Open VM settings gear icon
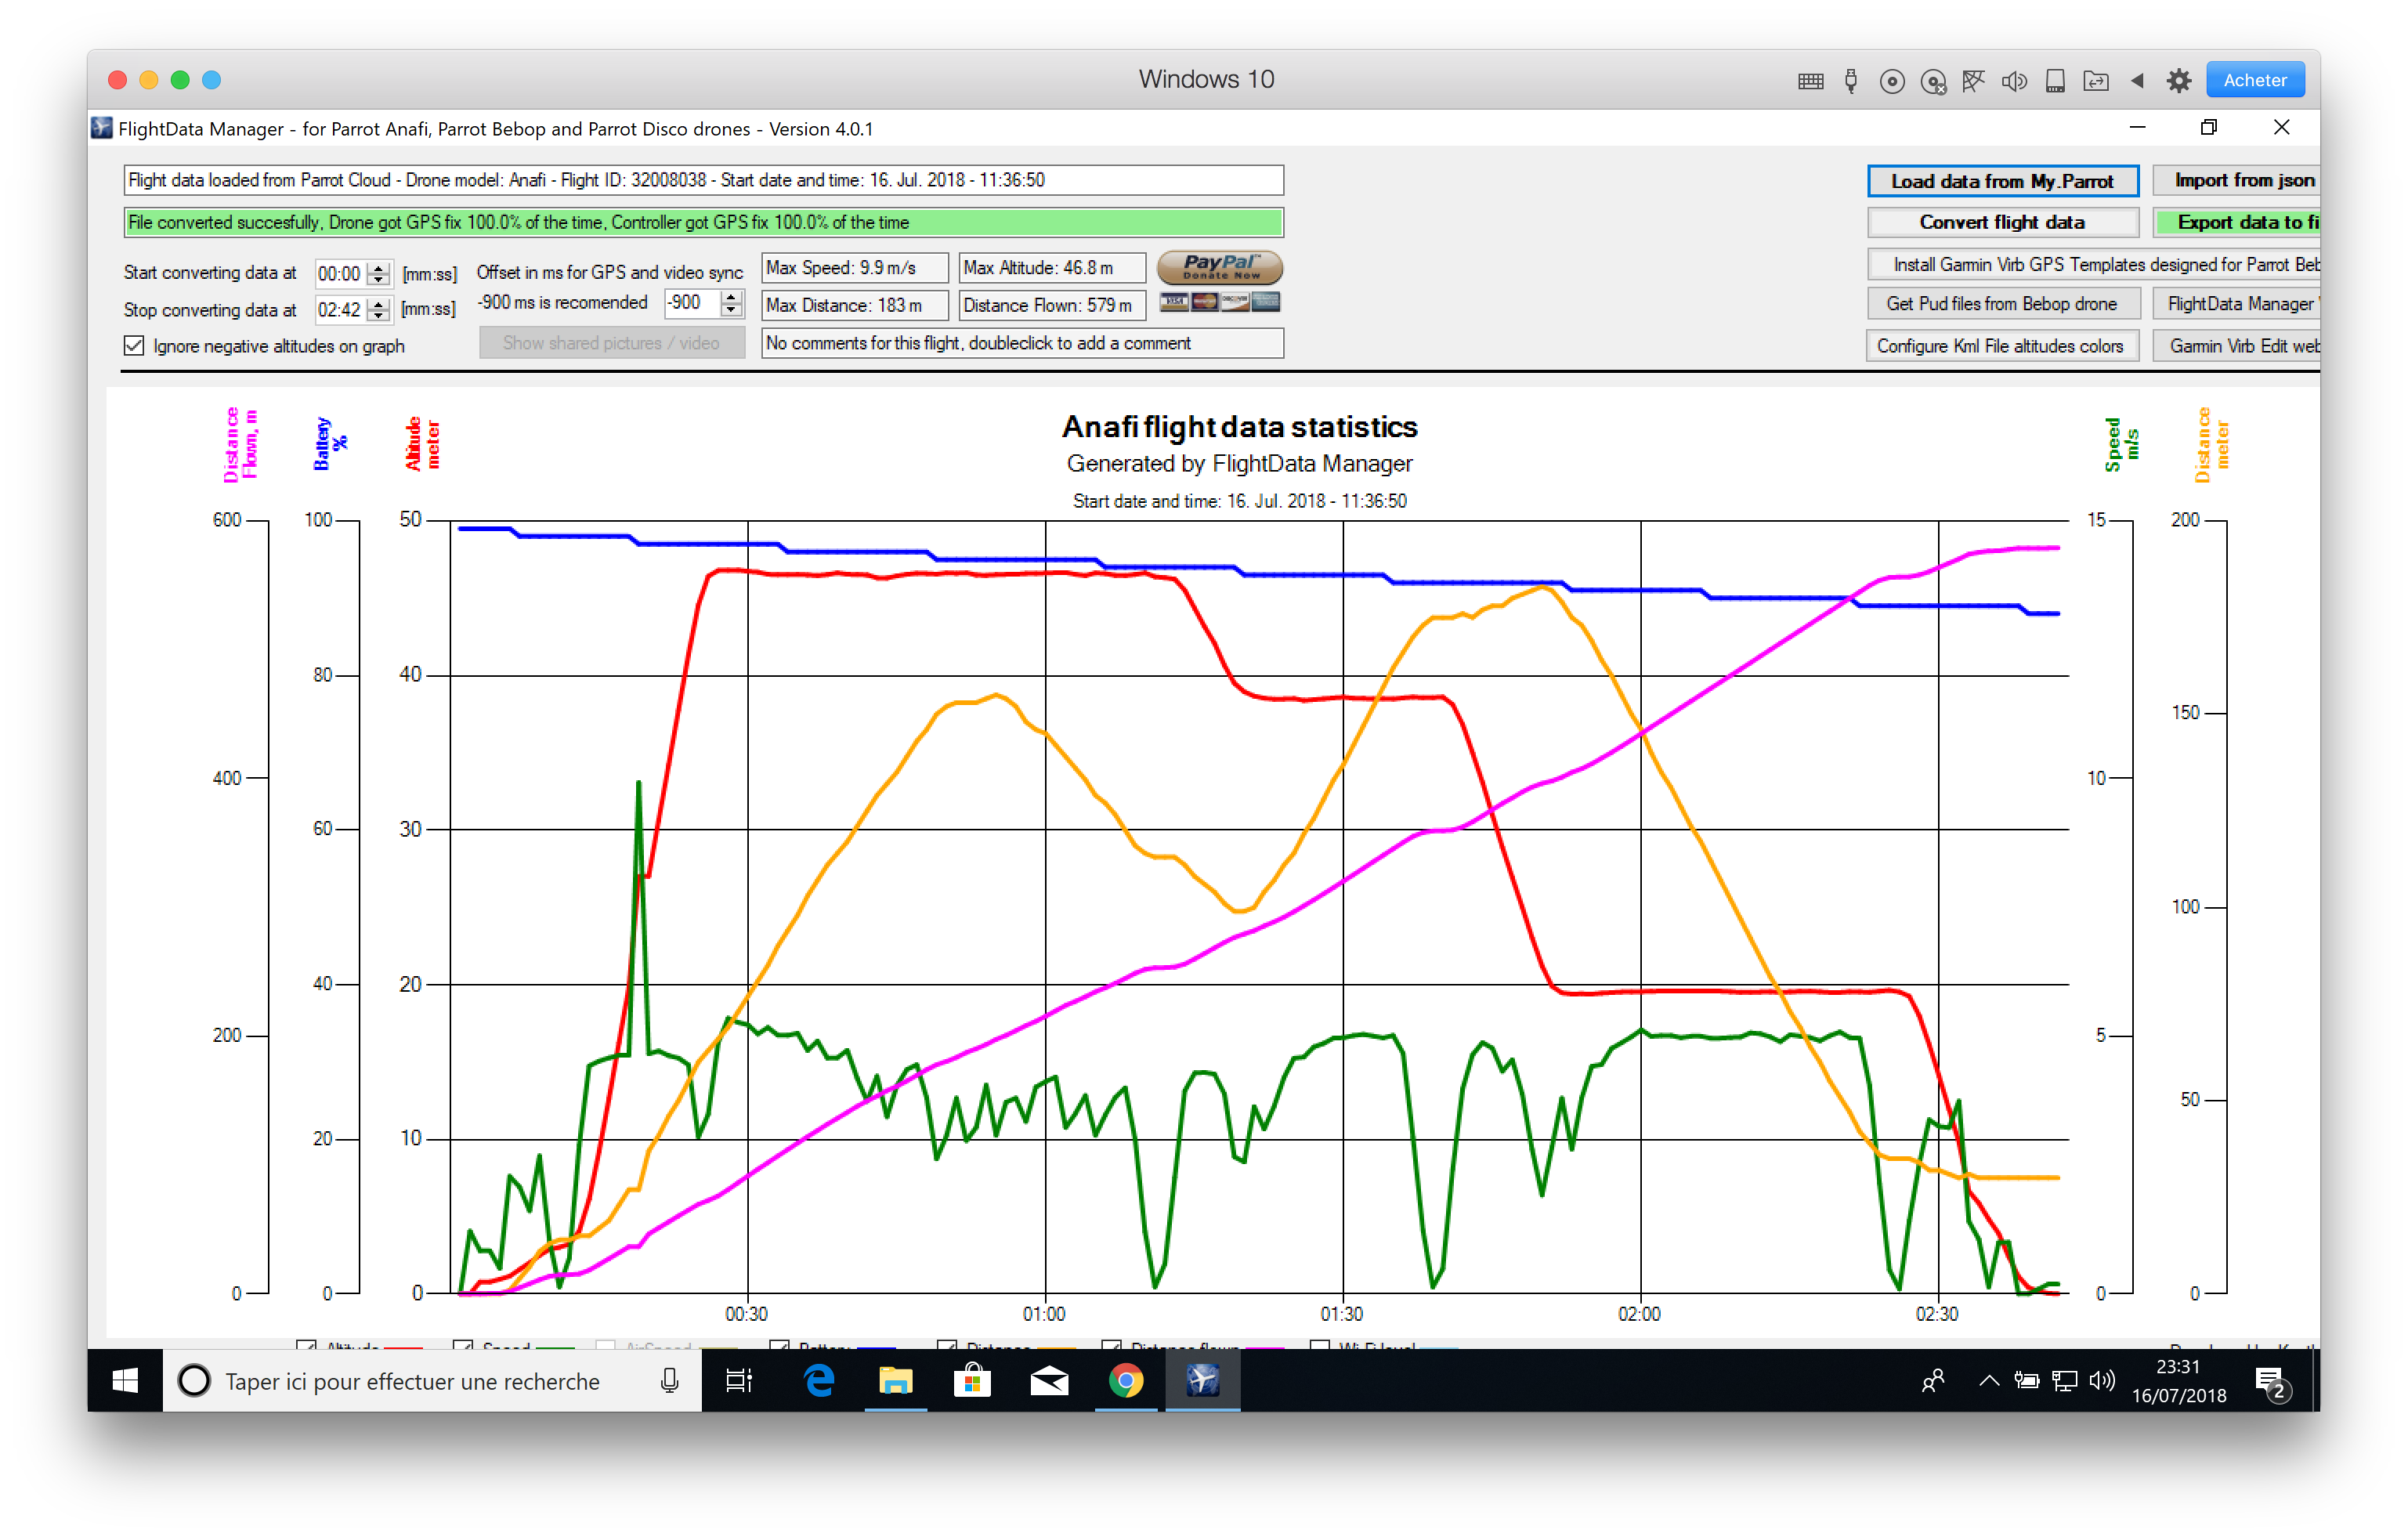Image resolution: width=2408 pixels, height=1537 pixels. [x=2179, y=81]
